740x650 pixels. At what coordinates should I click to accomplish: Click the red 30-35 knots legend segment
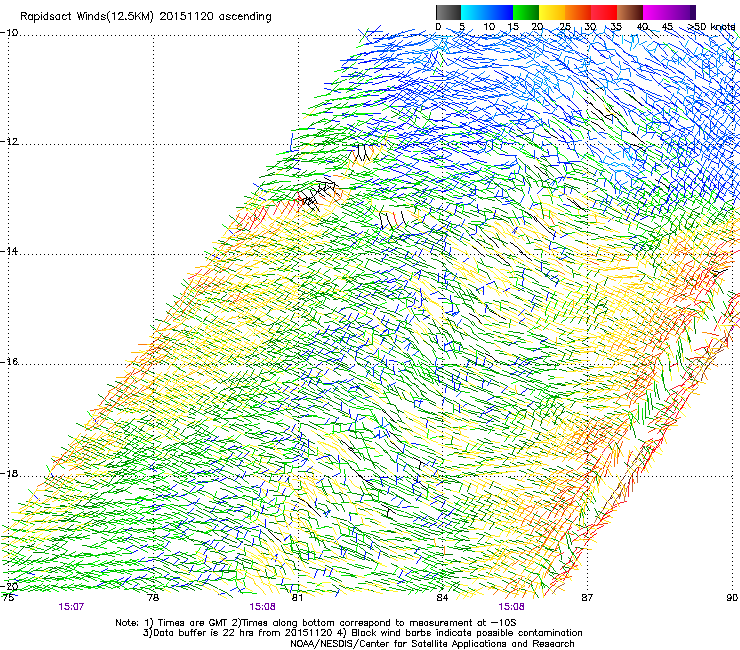604,12
